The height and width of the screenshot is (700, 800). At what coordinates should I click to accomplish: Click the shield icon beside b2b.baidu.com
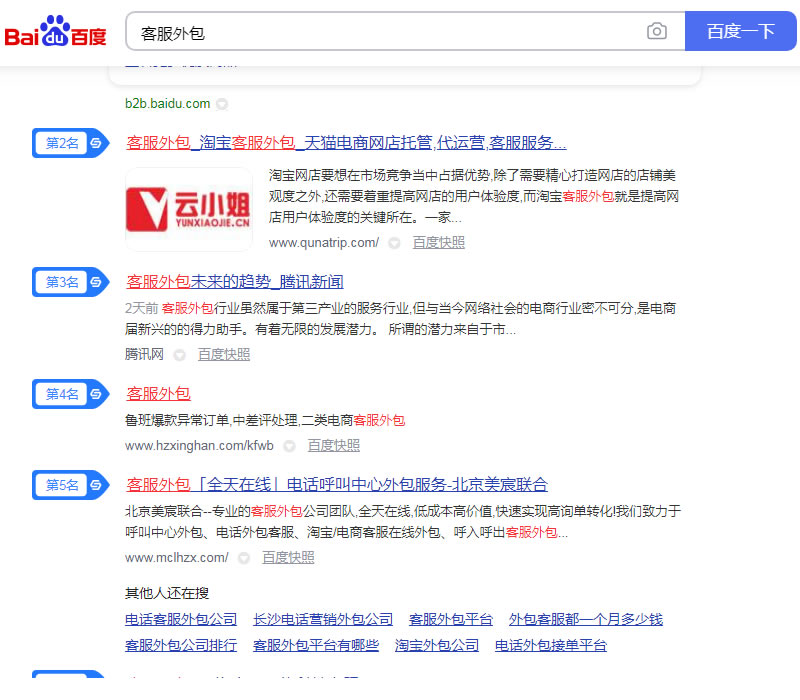(x=221, y=104)
